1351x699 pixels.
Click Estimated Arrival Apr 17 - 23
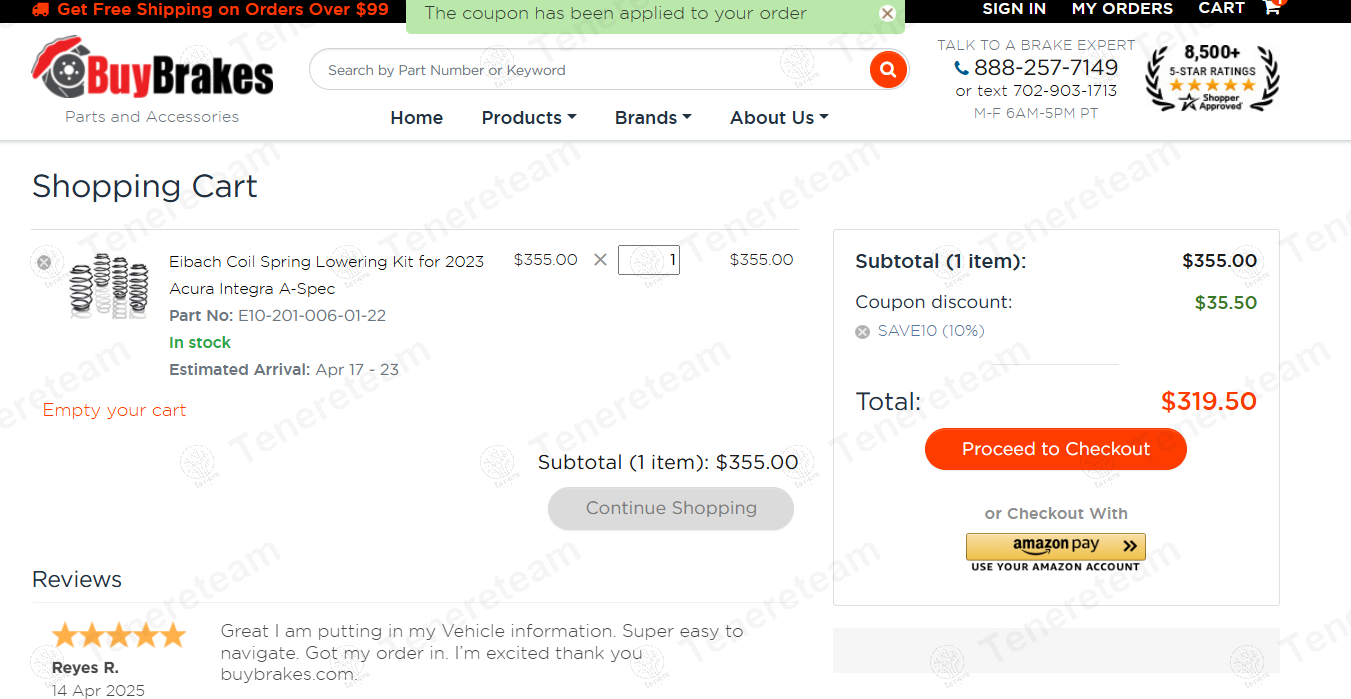coord(284,370)
